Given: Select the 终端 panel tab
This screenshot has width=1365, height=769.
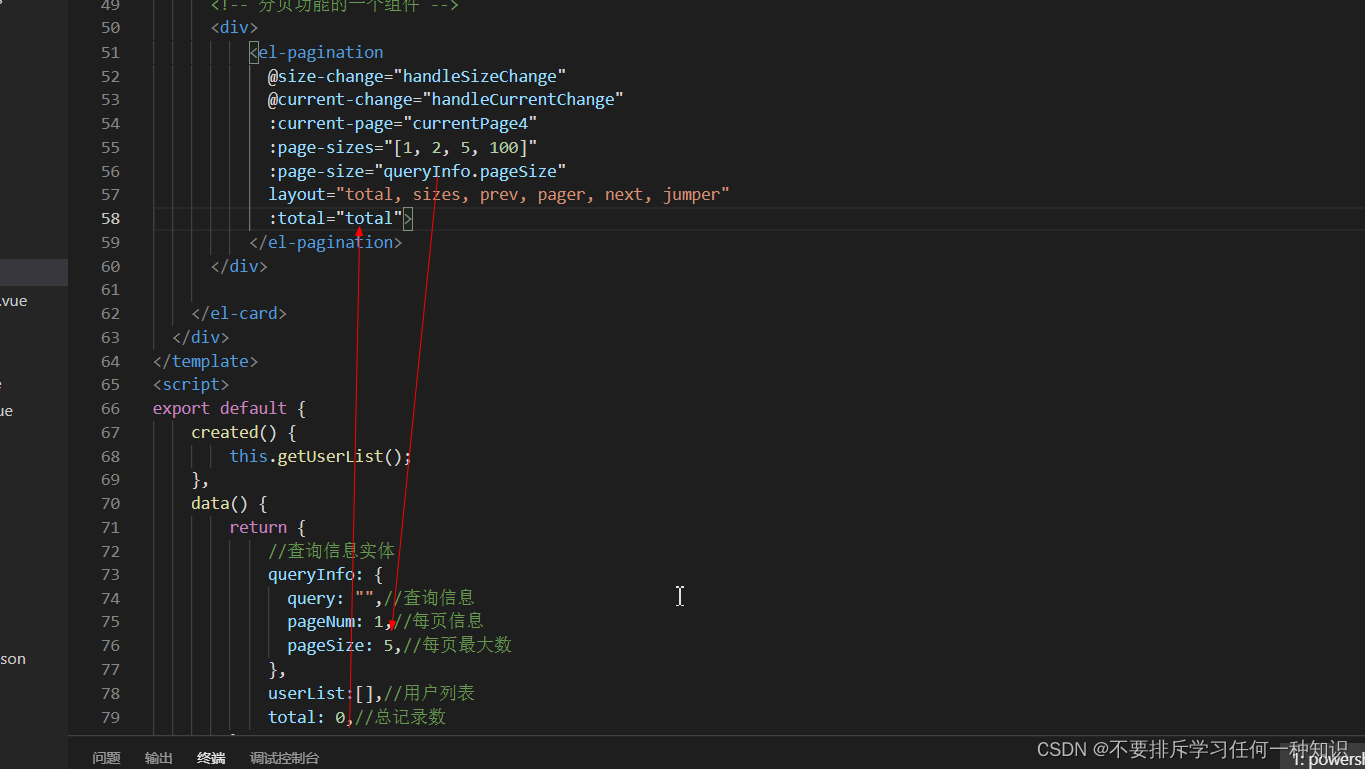Looking at the screenshot, I should click(211, 758).
